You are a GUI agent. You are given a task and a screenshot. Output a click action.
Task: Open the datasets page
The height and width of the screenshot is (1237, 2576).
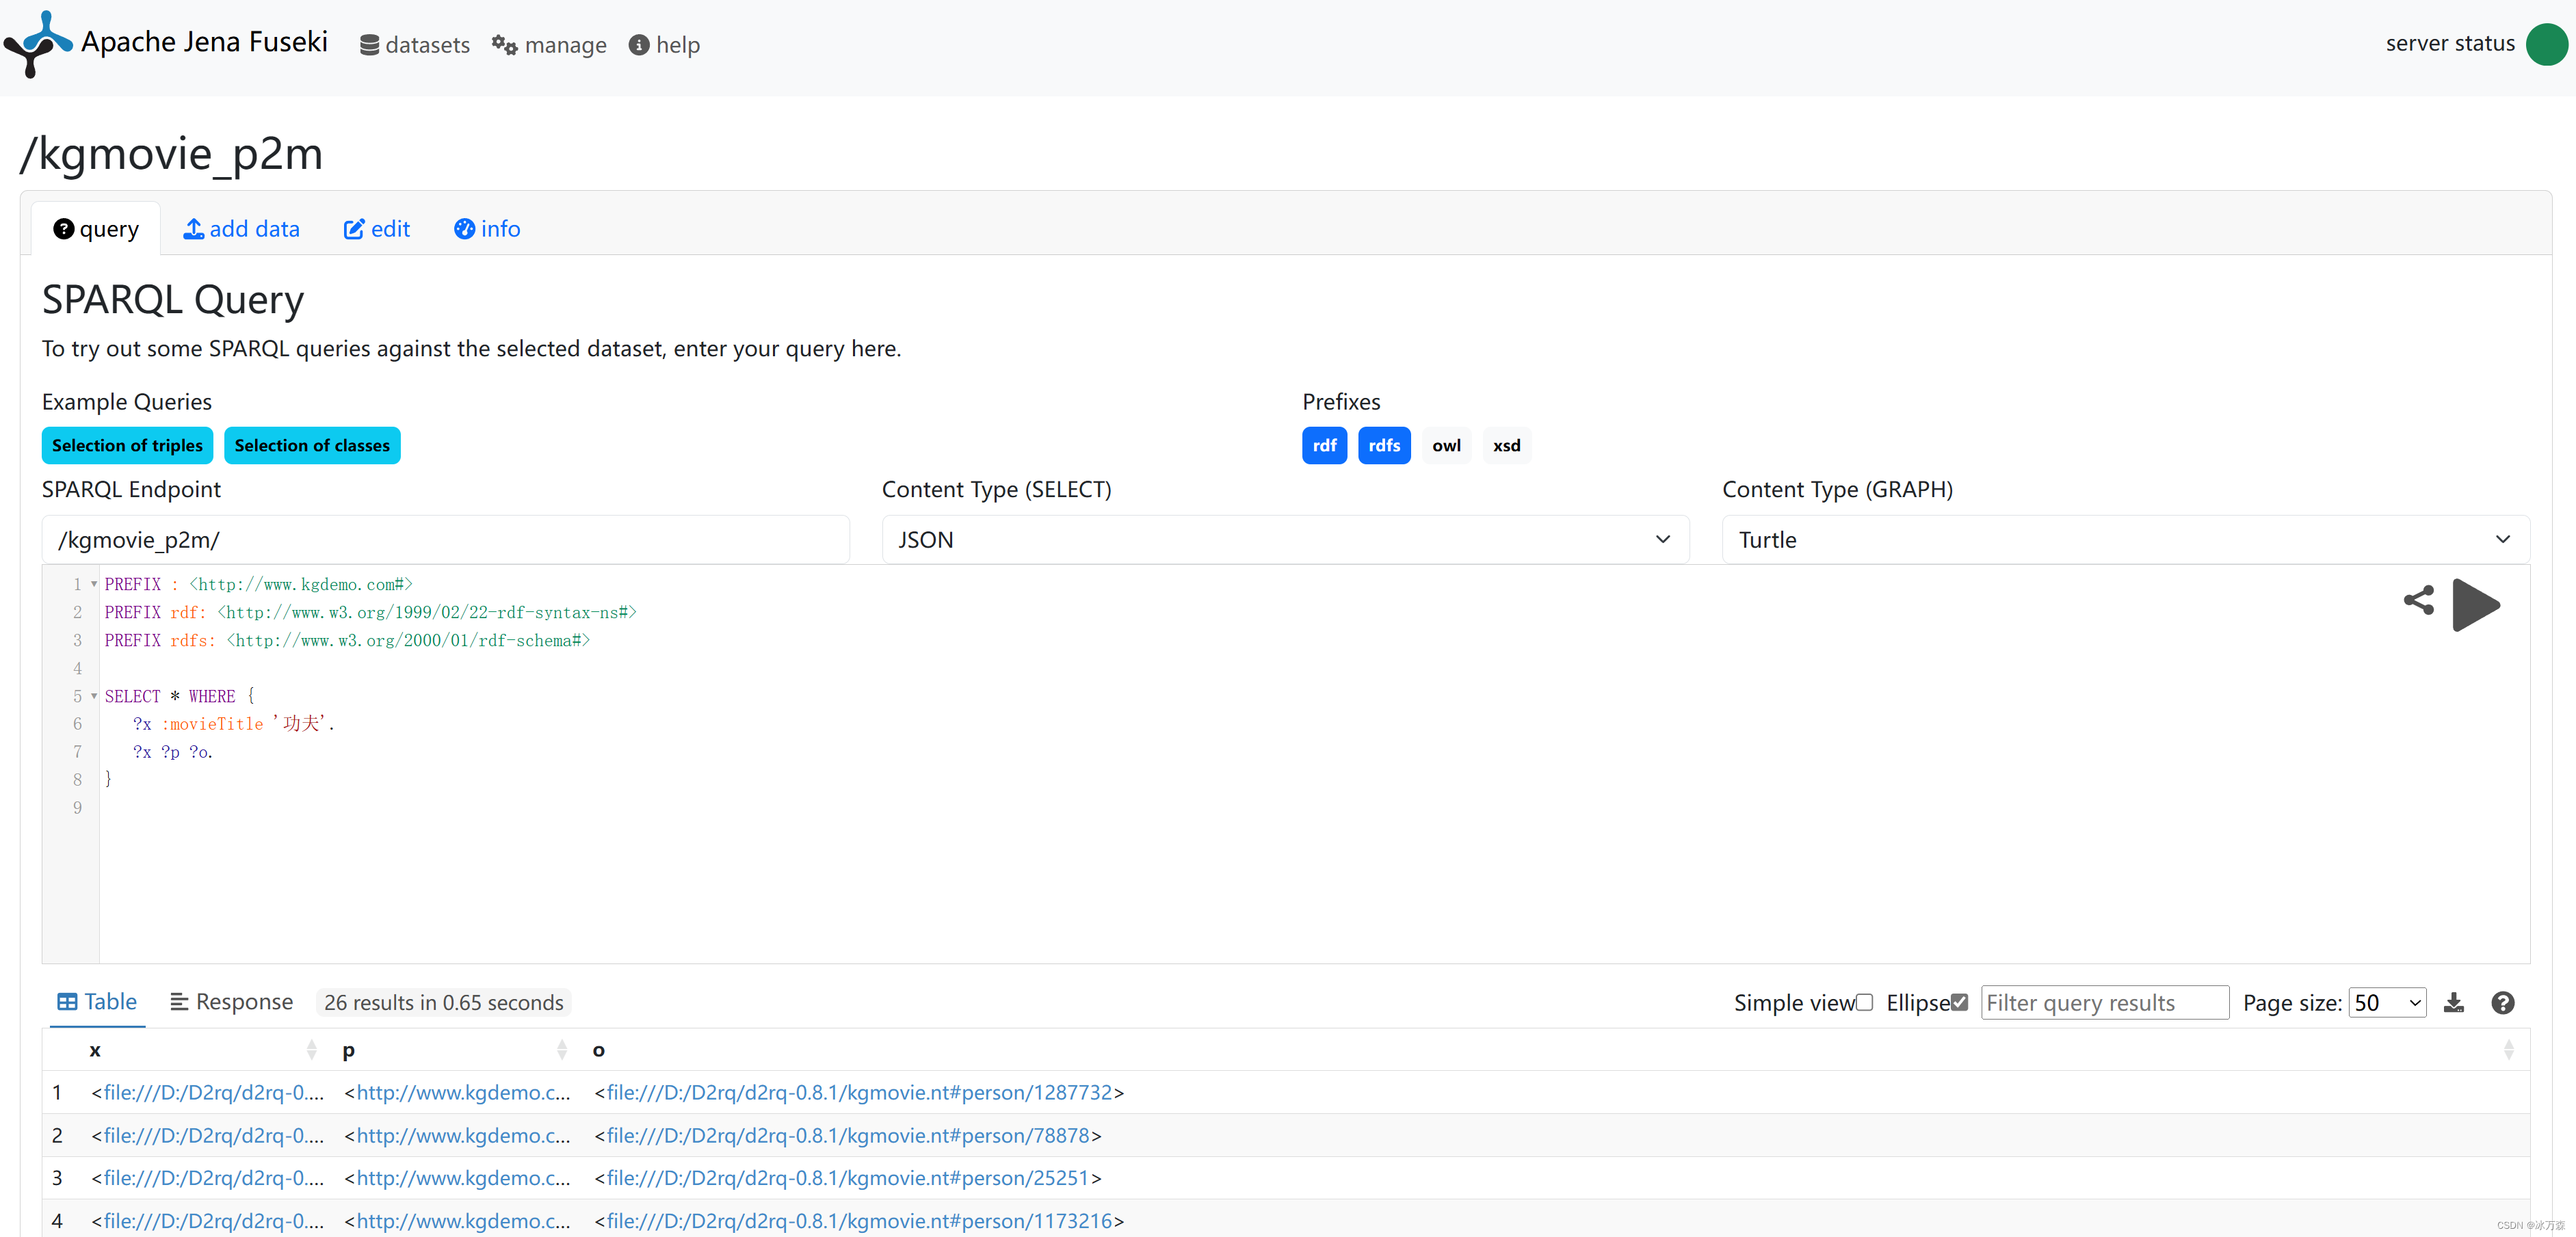pyautogui.click(x=415, y=45)
